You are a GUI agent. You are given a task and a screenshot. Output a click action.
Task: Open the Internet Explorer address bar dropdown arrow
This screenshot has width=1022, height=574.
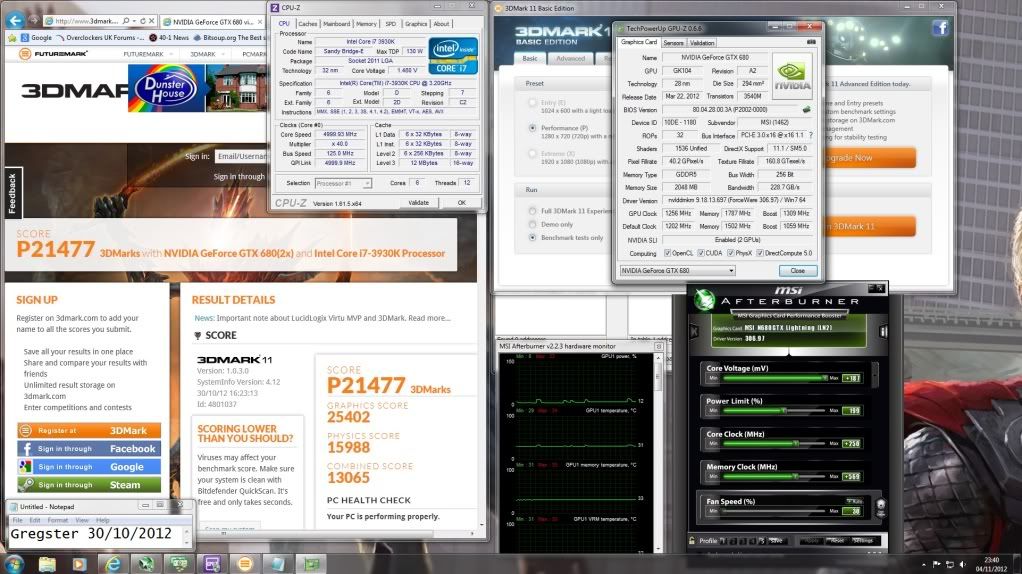134,21
